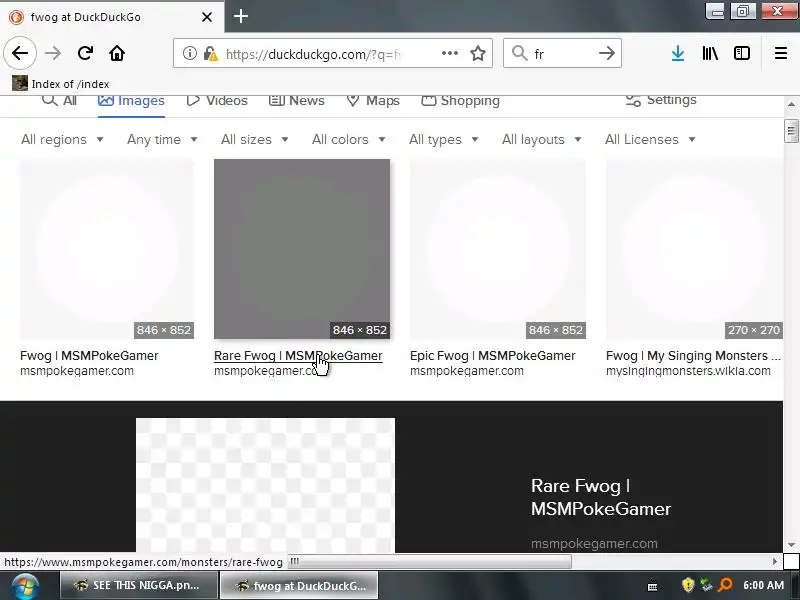Click the horizontal scrollbar thumb
This screenshot has width=800, height=600.
pos(430,562)
